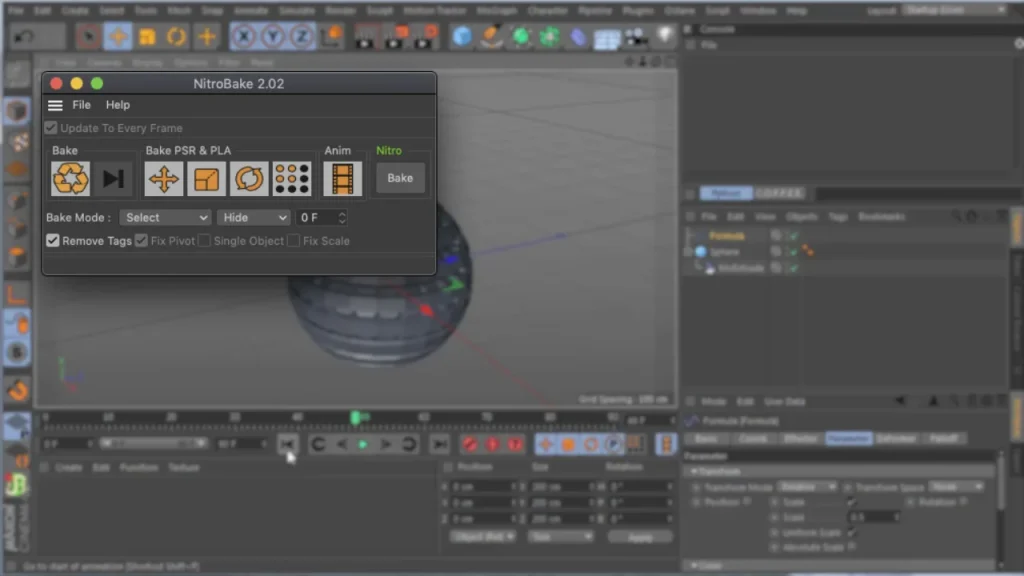Click the Apply button in coordinates panel

[x=640, y=537]
